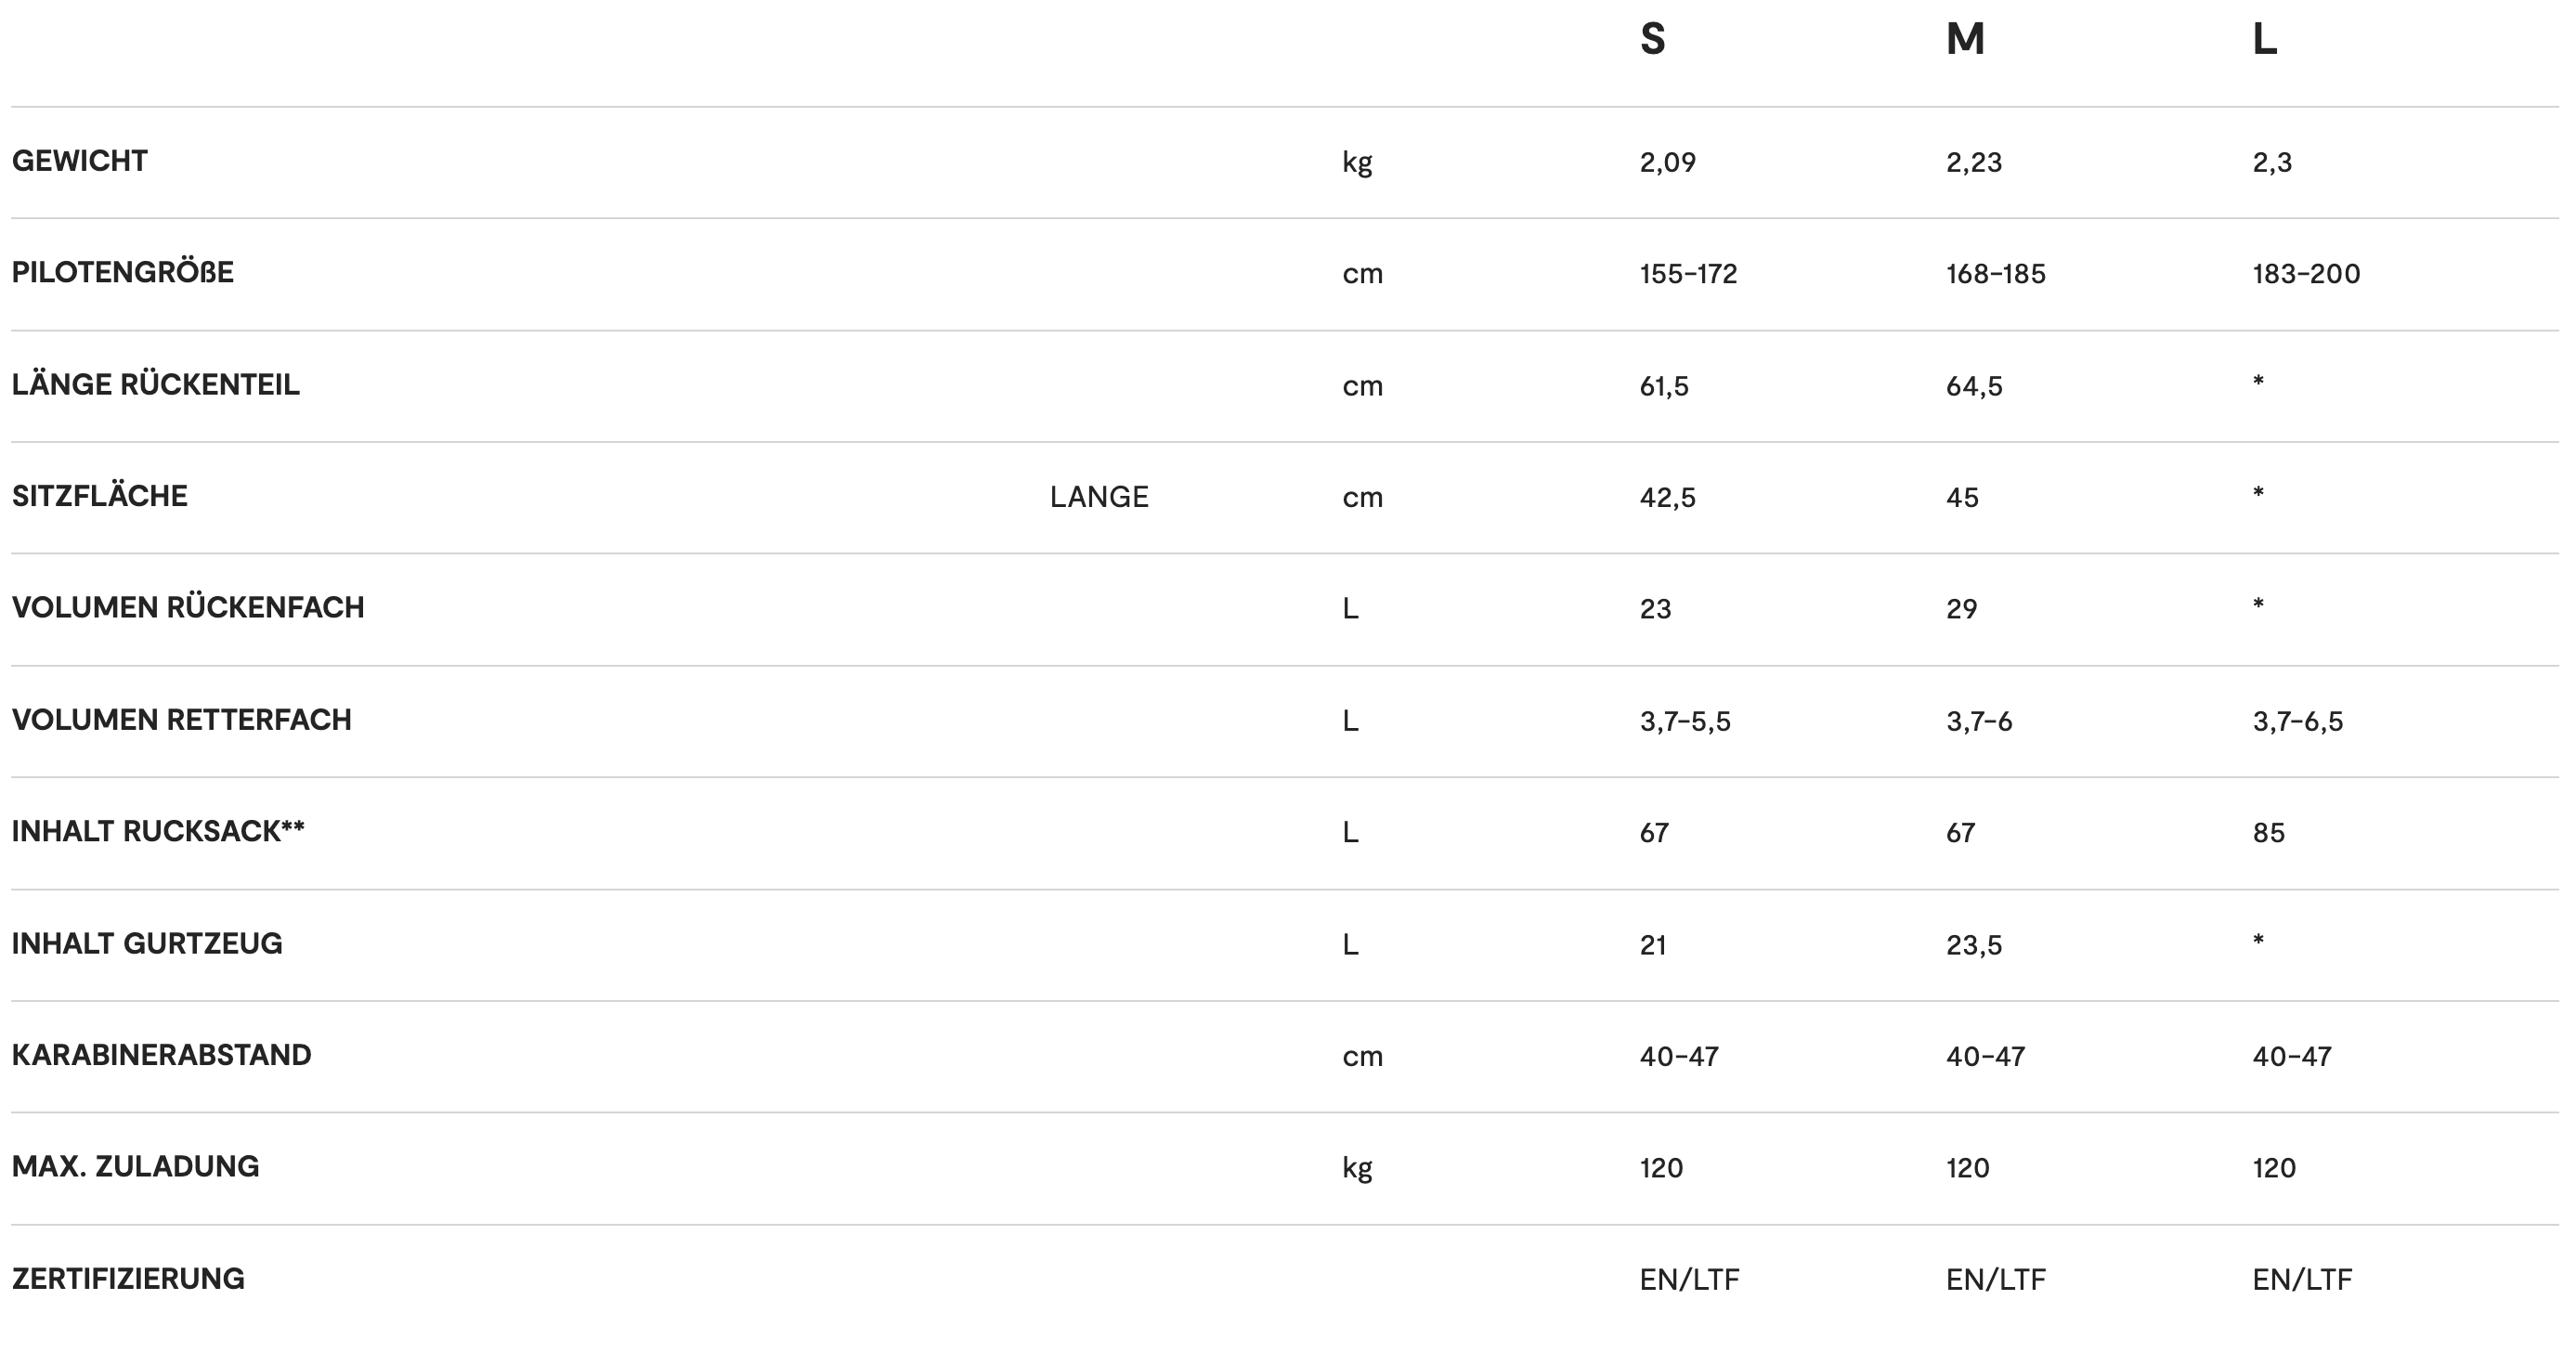The height and width of the screenshot is (1352, 2576).
Task: Click the INHALT RUCKSACK** row label
Action: pos(158,831)
